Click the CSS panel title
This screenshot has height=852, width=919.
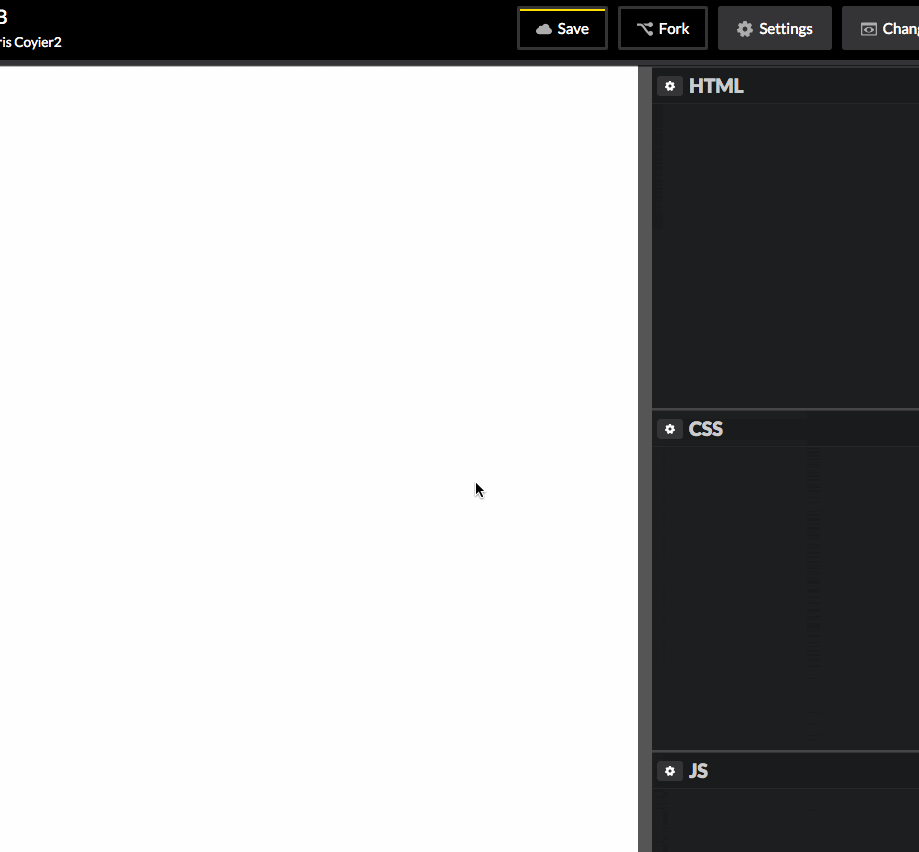point(705,429)
